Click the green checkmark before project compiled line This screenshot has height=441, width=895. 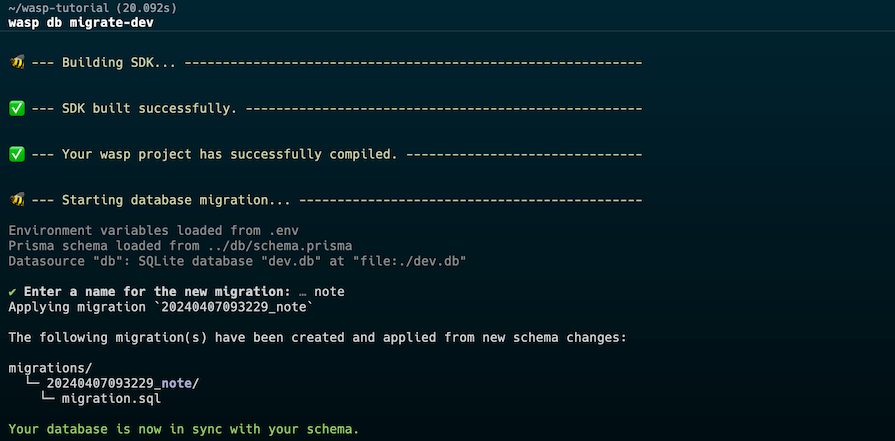click(17, 155)
